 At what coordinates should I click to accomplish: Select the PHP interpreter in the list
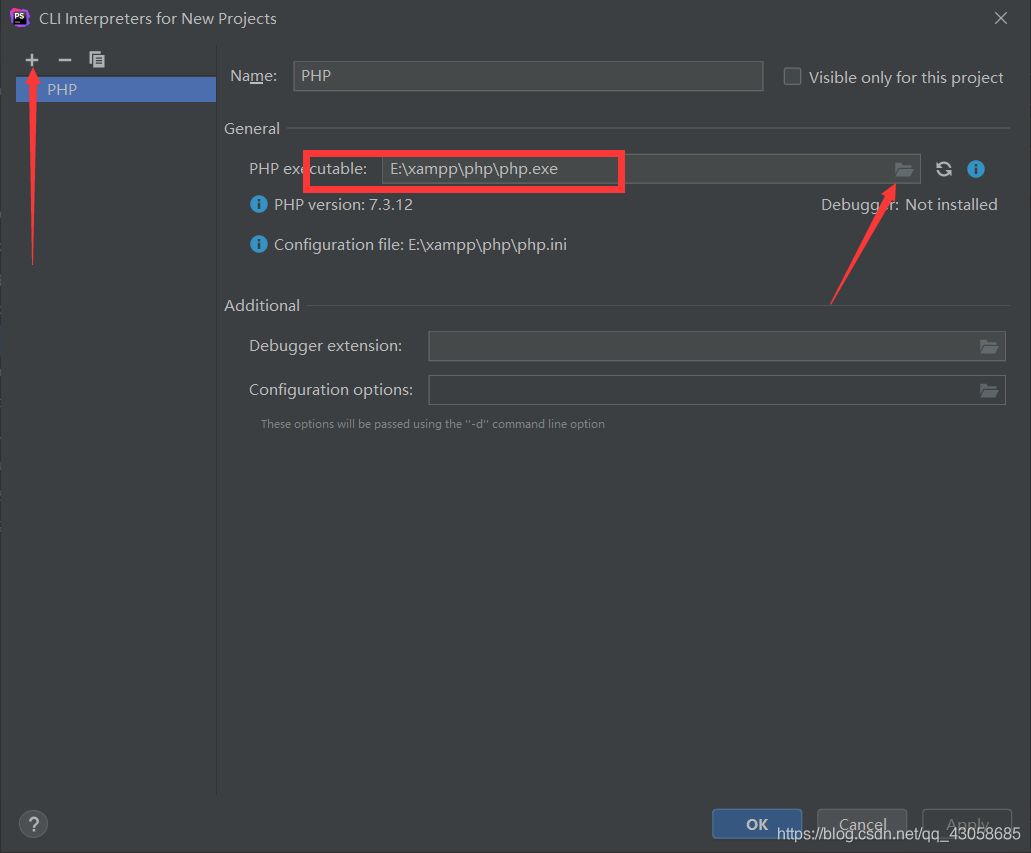116,89
